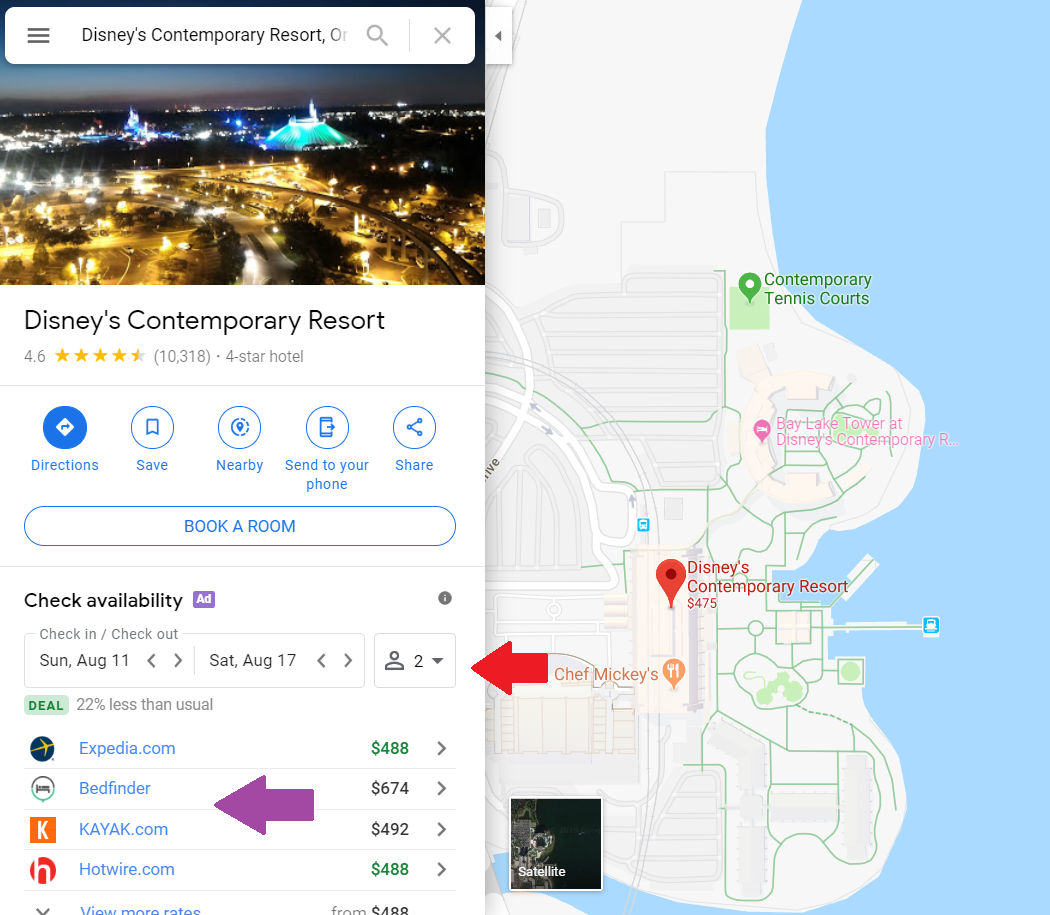This screenshot has width=1050, height=915.
Task: Open the hamburger menu
Action: click(38, 36)
